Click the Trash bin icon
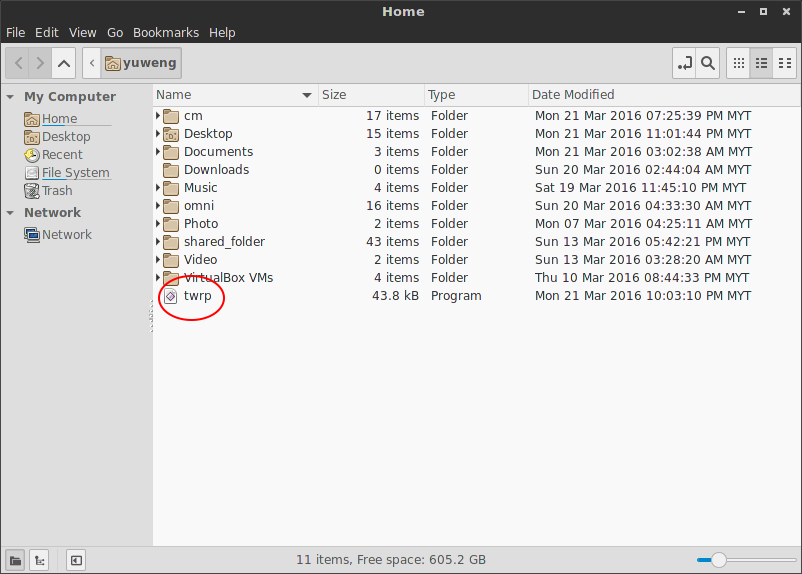 click(x=32, y=191)
